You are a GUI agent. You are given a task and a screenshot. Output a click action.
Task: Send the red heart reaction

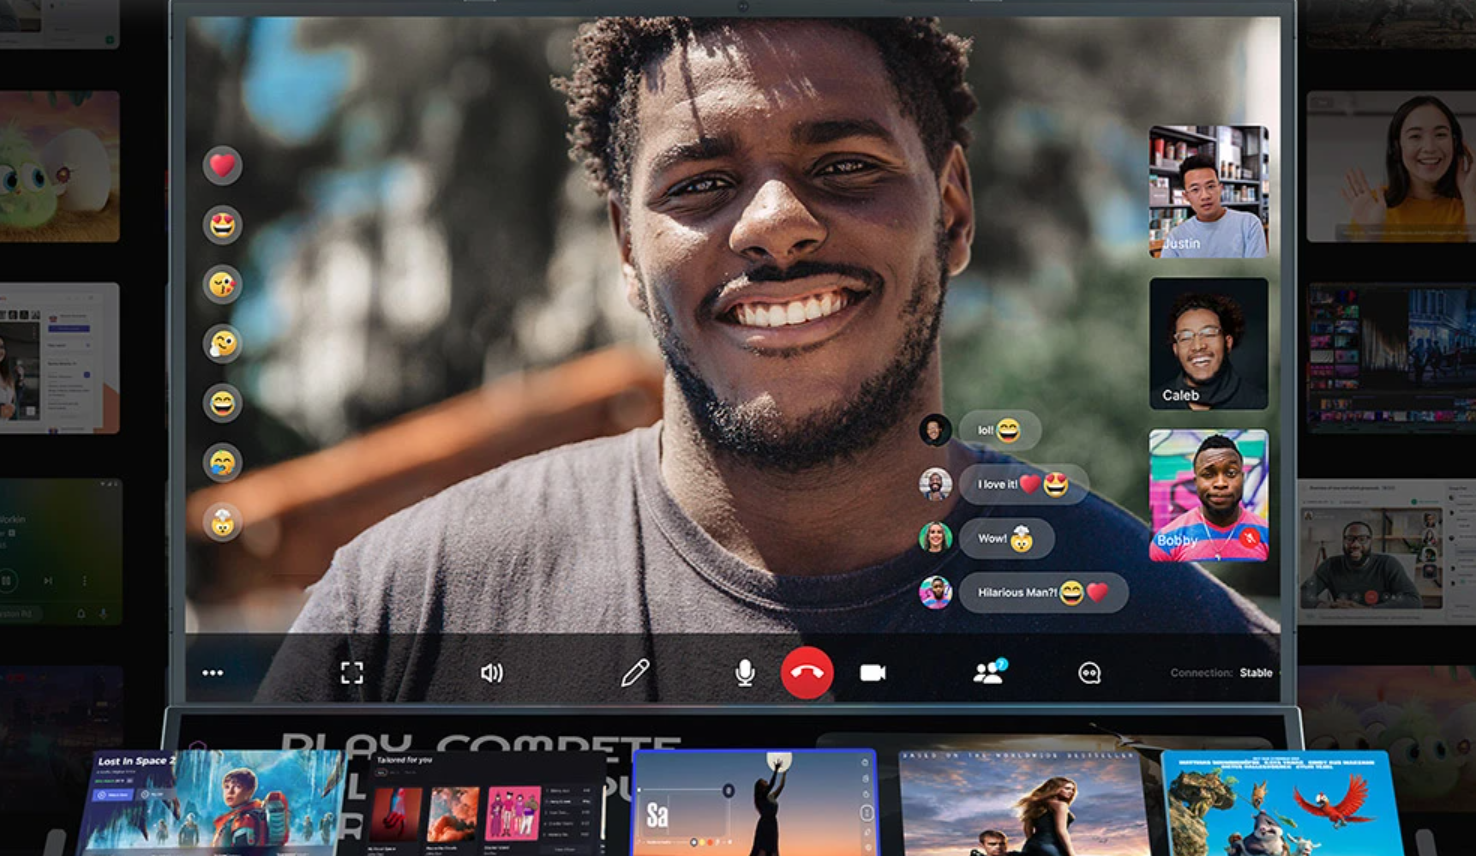(222, 165)
